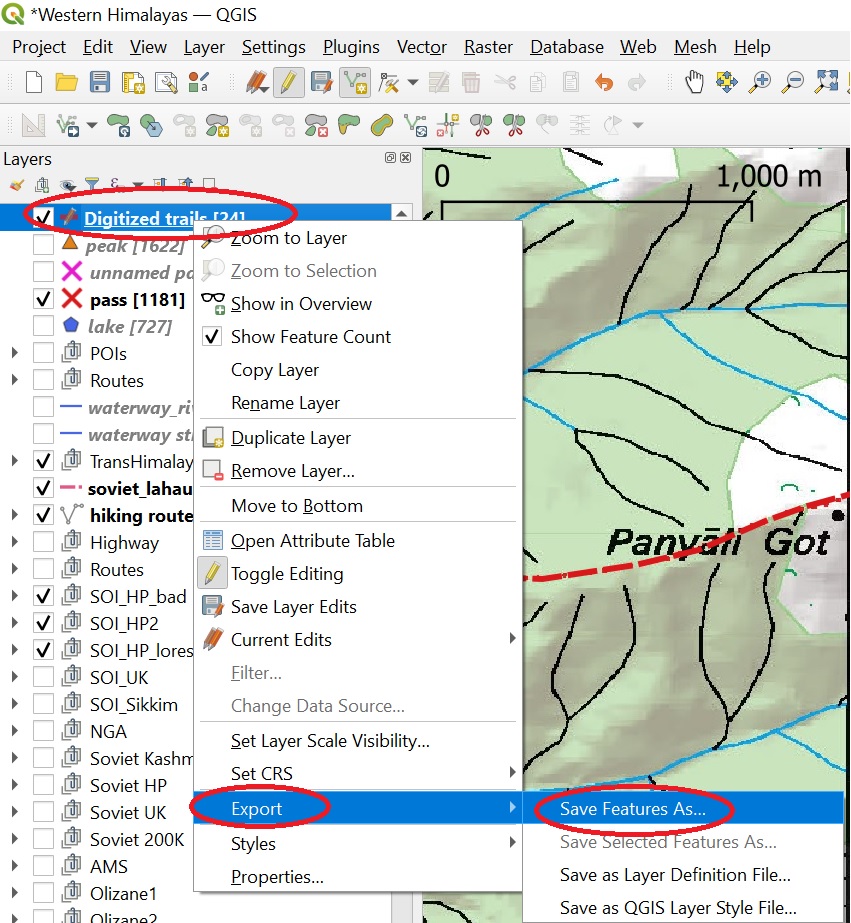This screenshot has width=851, height=923.
Task: Select the Add Line Feature tool
Action: (355, 82)
